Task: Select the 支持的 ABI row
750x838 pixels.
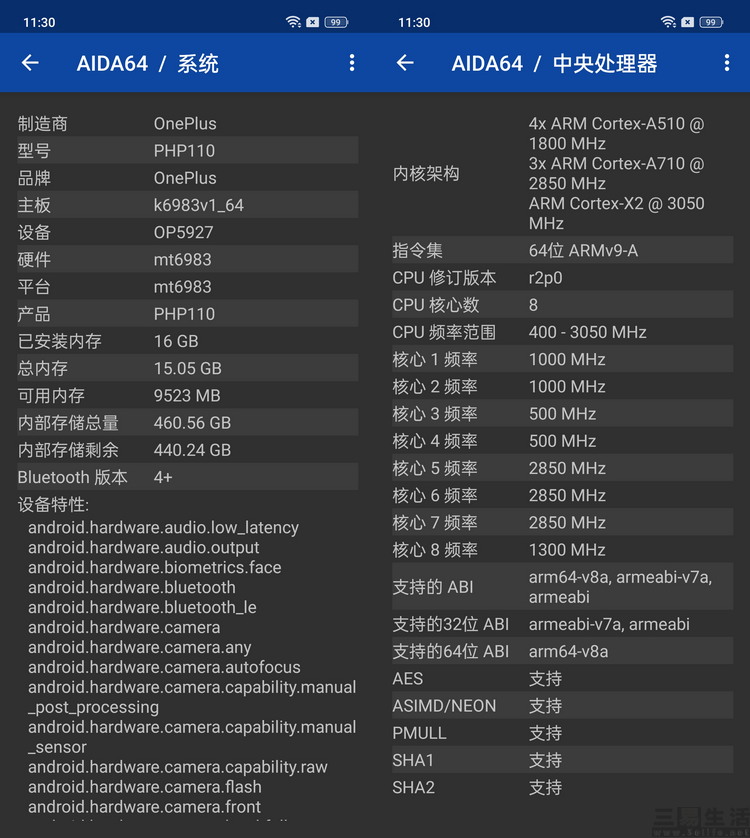Action: coord(562,587)
